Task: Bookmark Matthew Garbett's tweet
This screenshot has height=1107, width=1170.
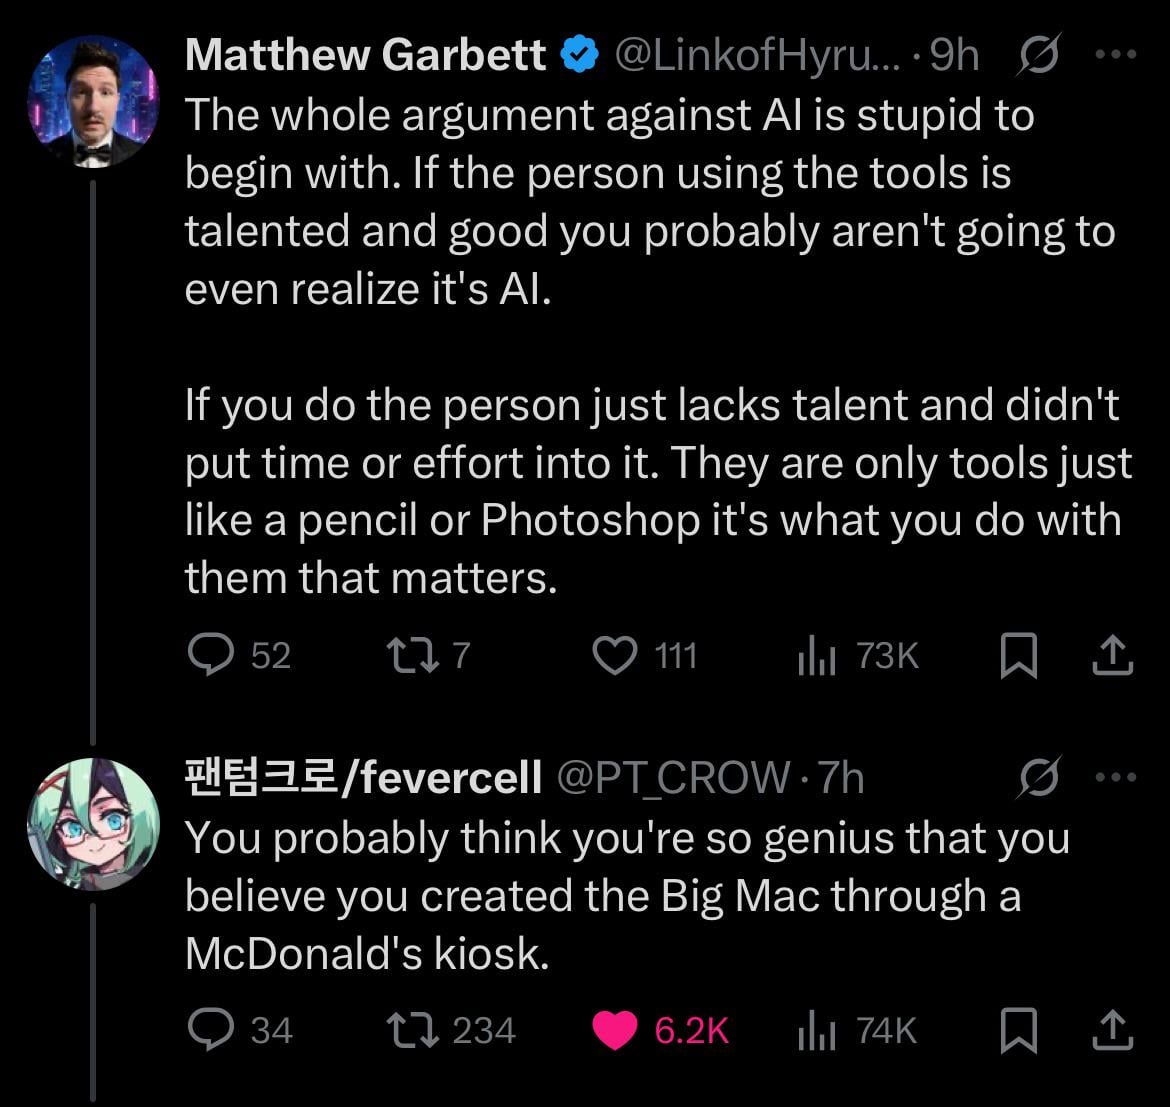Action: coord(1018,657)
